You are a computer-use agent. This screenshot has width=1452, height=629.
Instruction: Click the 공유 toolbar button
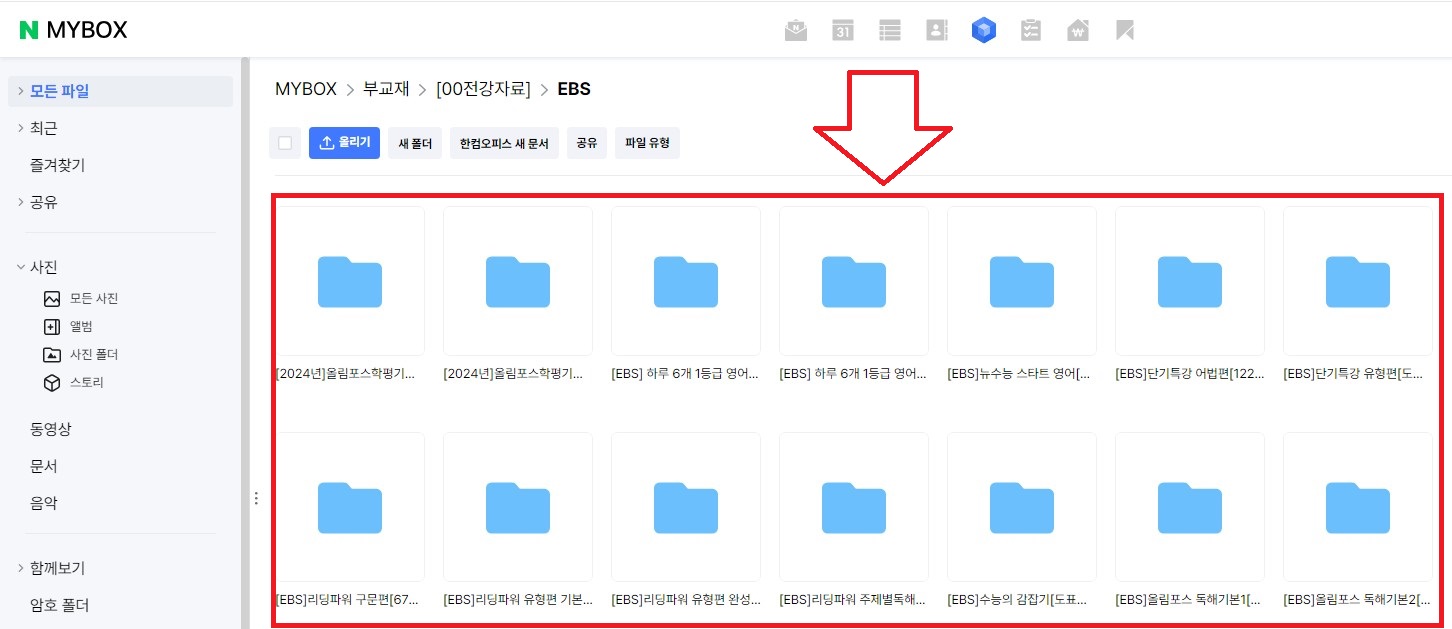(586, 143)
